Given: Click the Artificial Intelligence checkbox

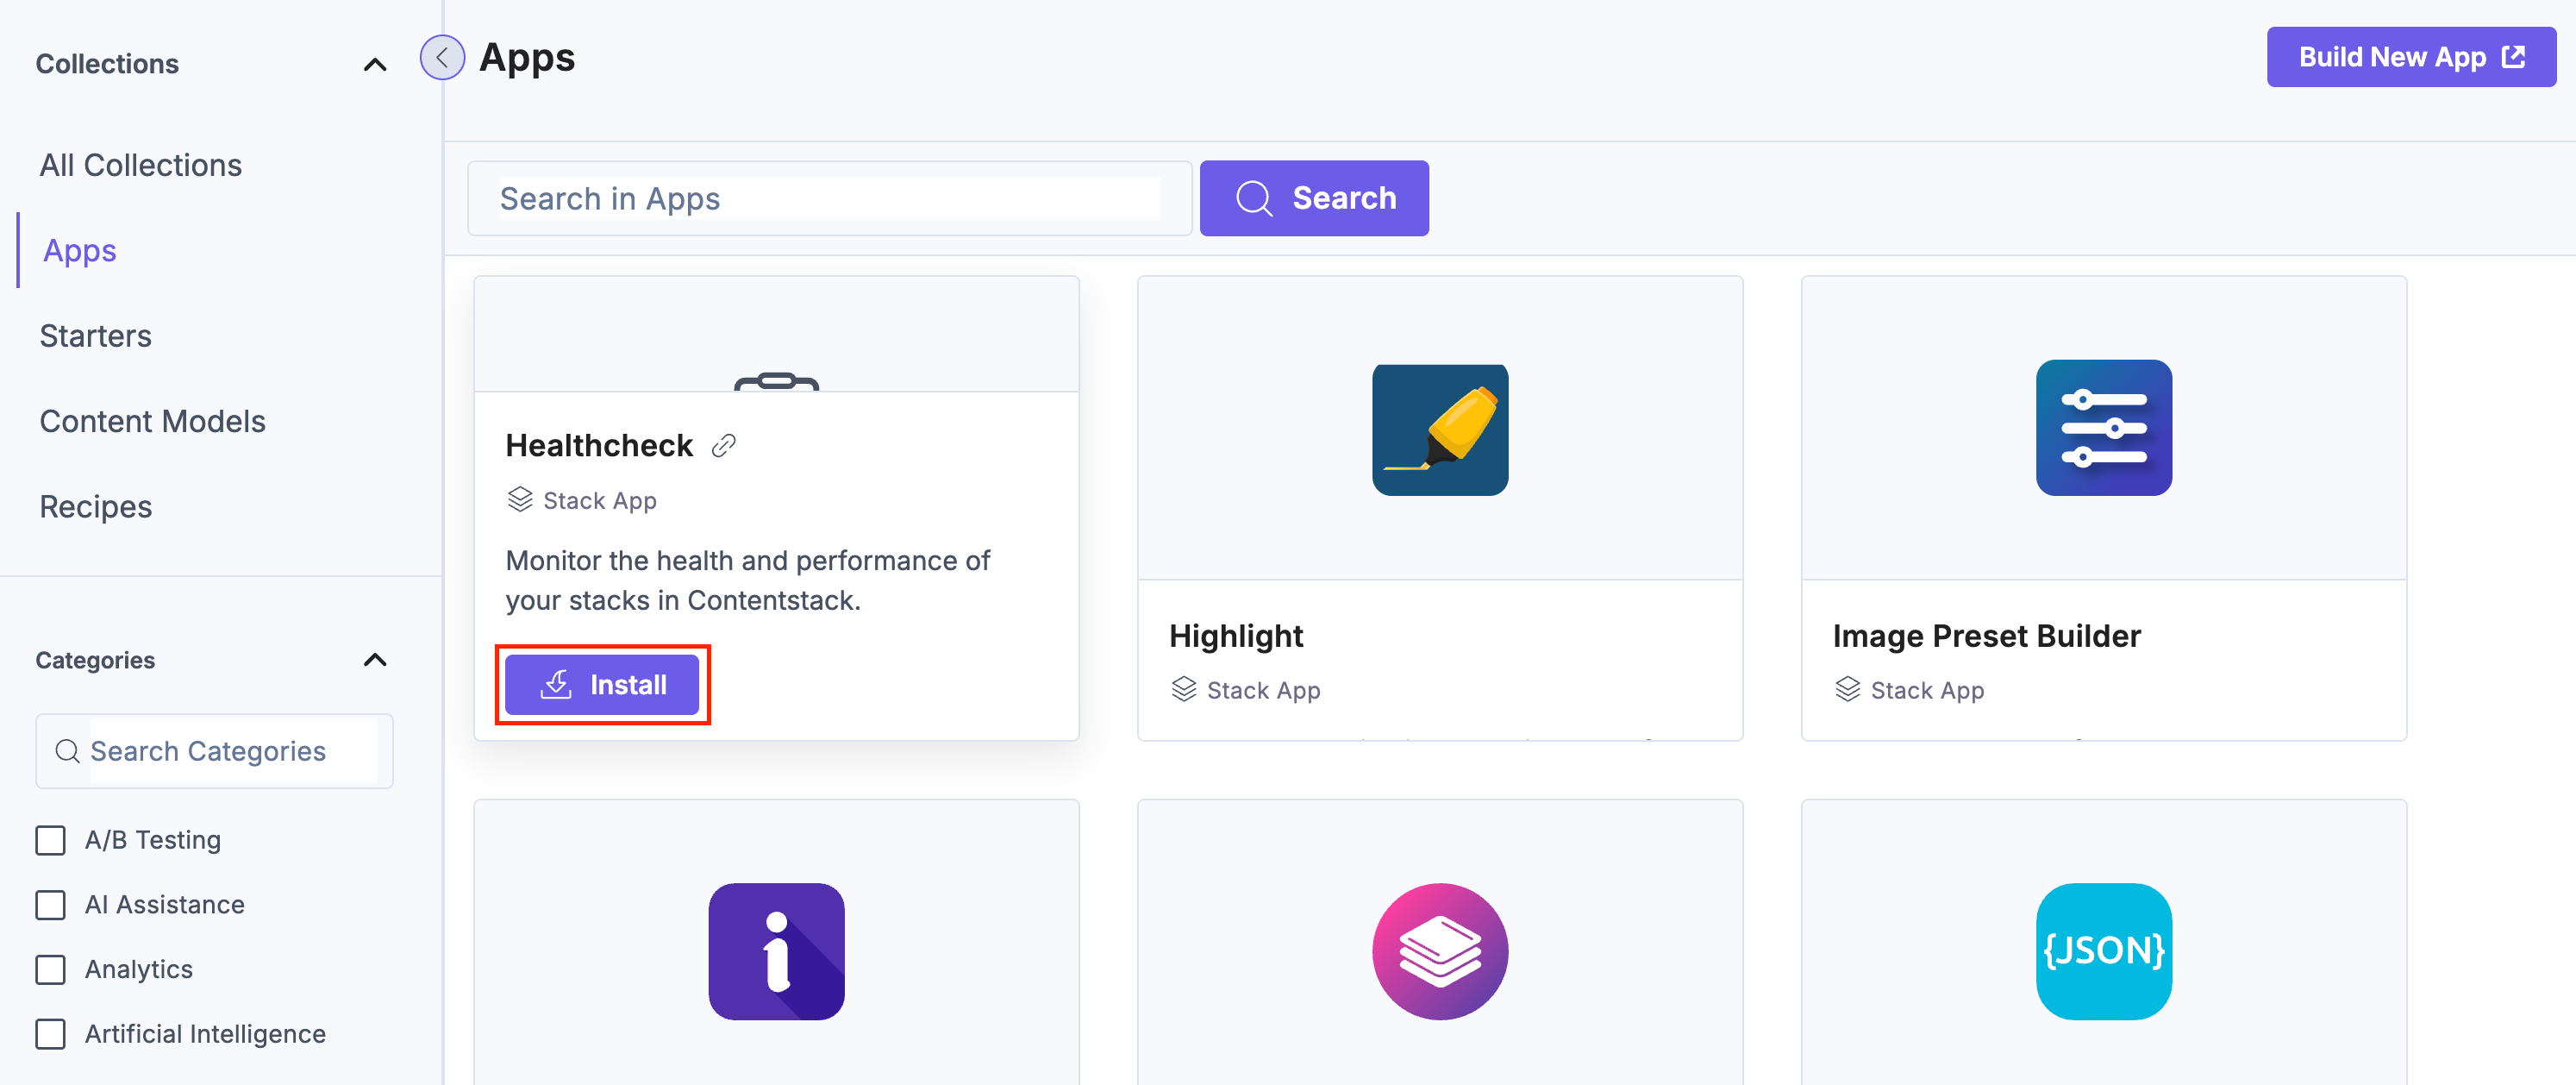Looking at the screenshot, I should (x=50, y=1034).
